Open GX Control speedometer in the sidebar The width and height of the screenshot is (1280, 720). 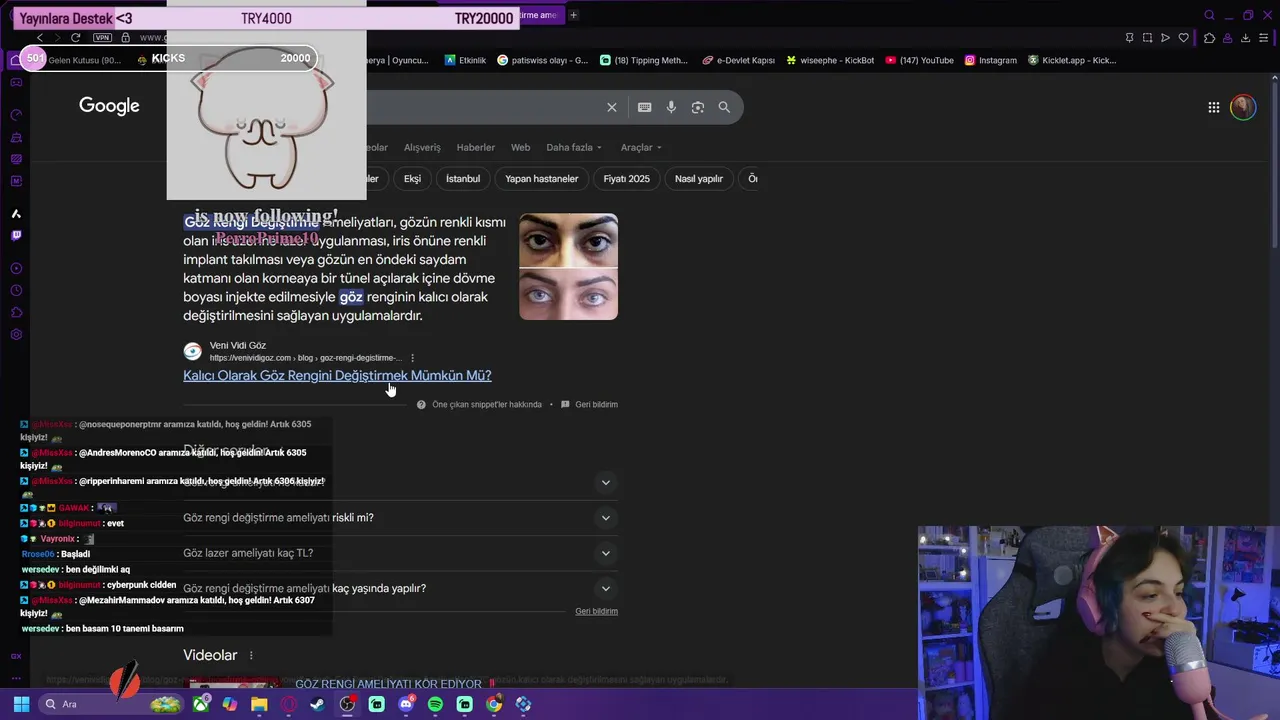click(x=16, y=115)
